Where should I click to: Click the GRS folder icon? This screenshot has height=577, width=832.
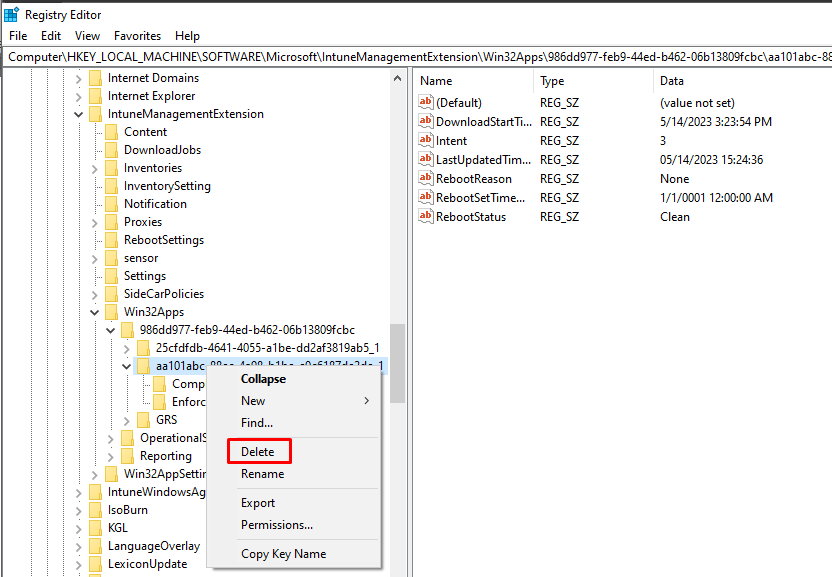143,420
